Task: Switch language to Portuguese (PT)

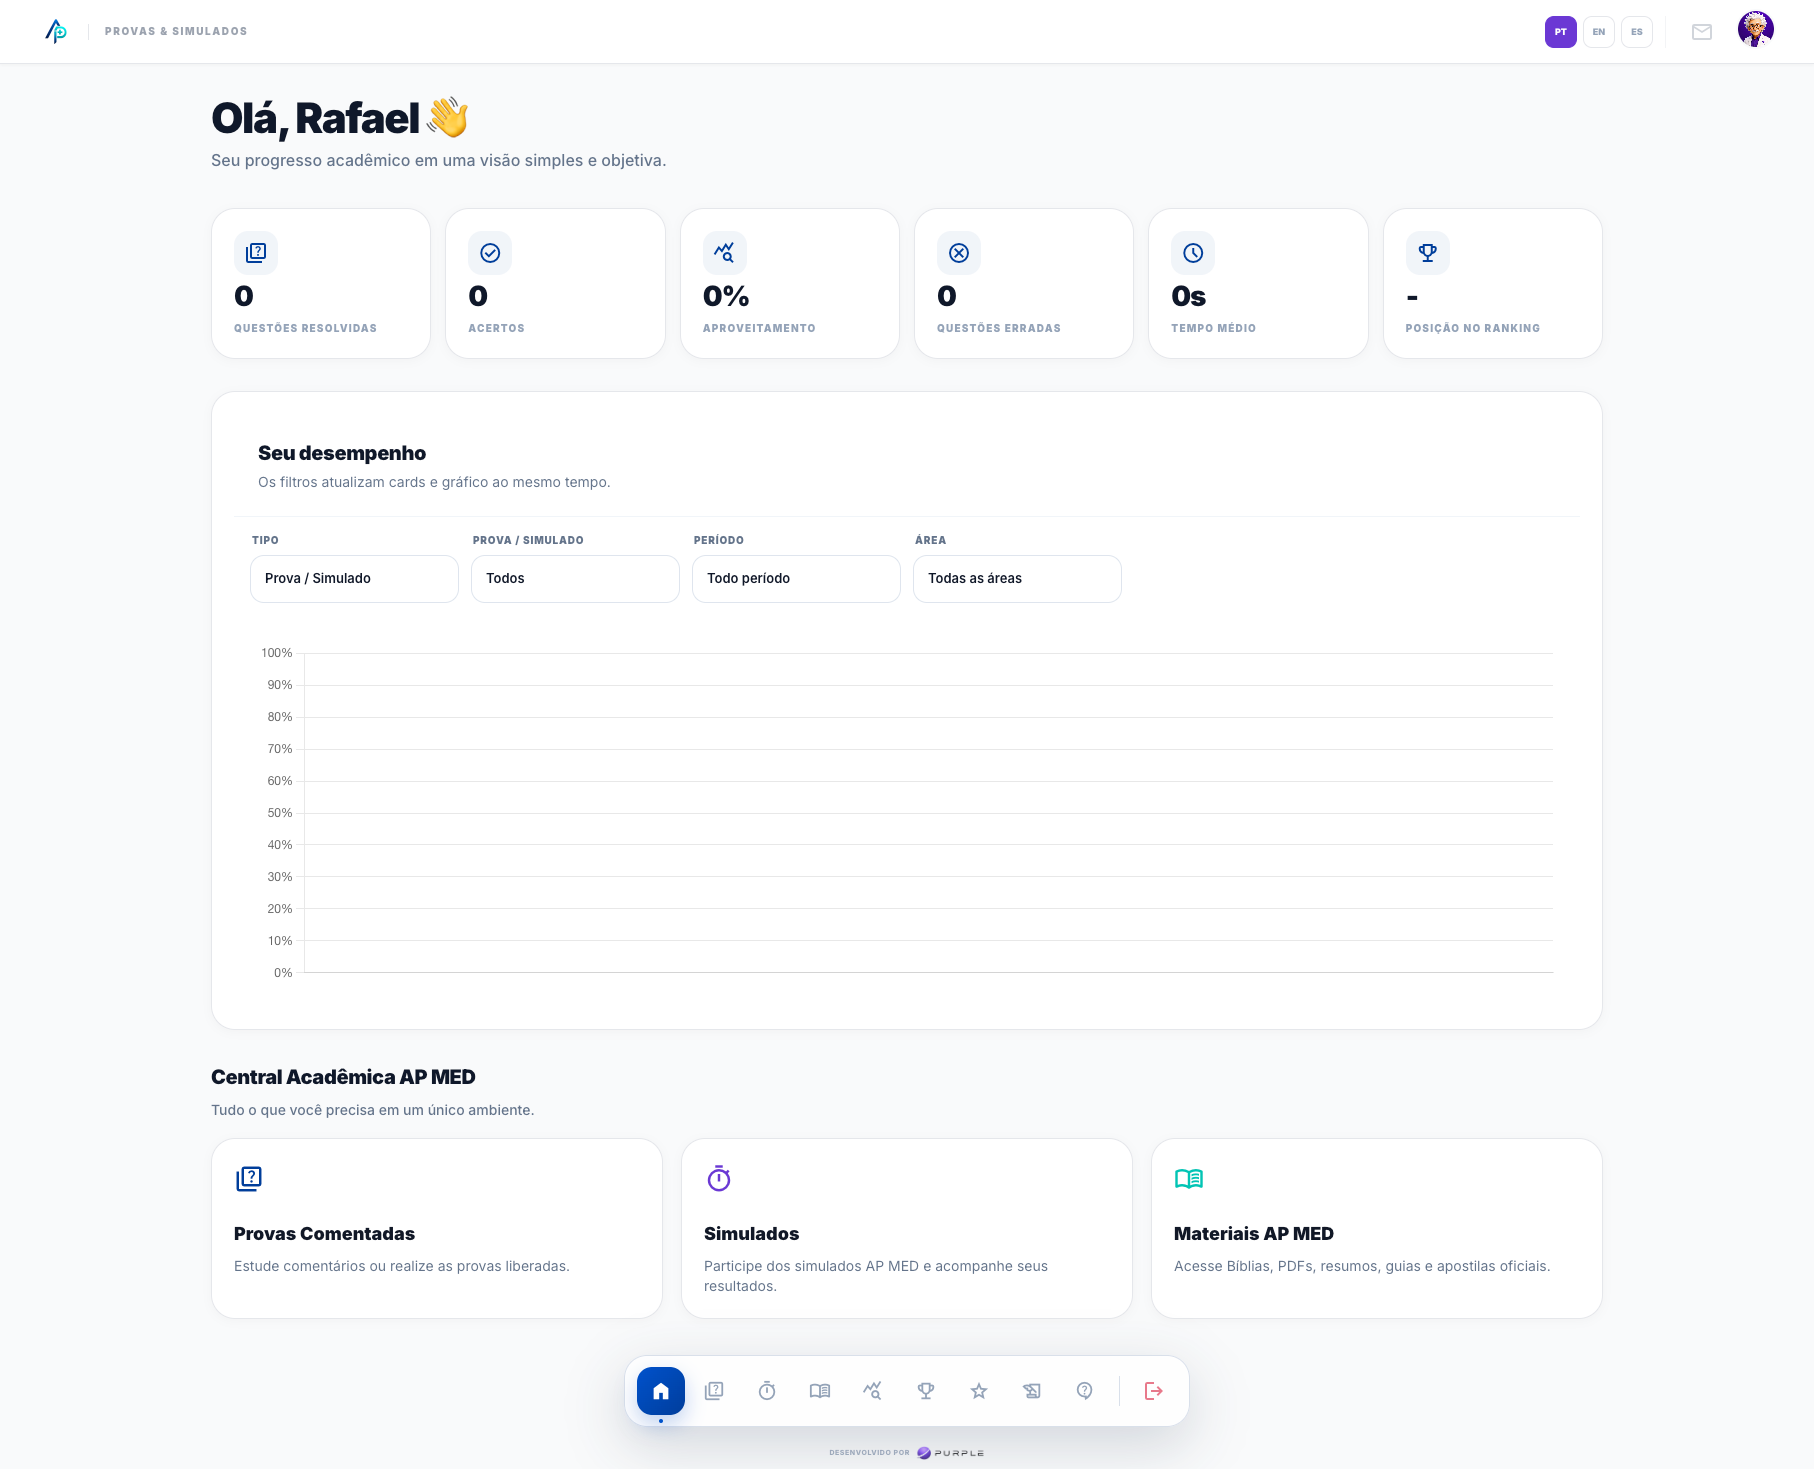Action: [1561, 32]
